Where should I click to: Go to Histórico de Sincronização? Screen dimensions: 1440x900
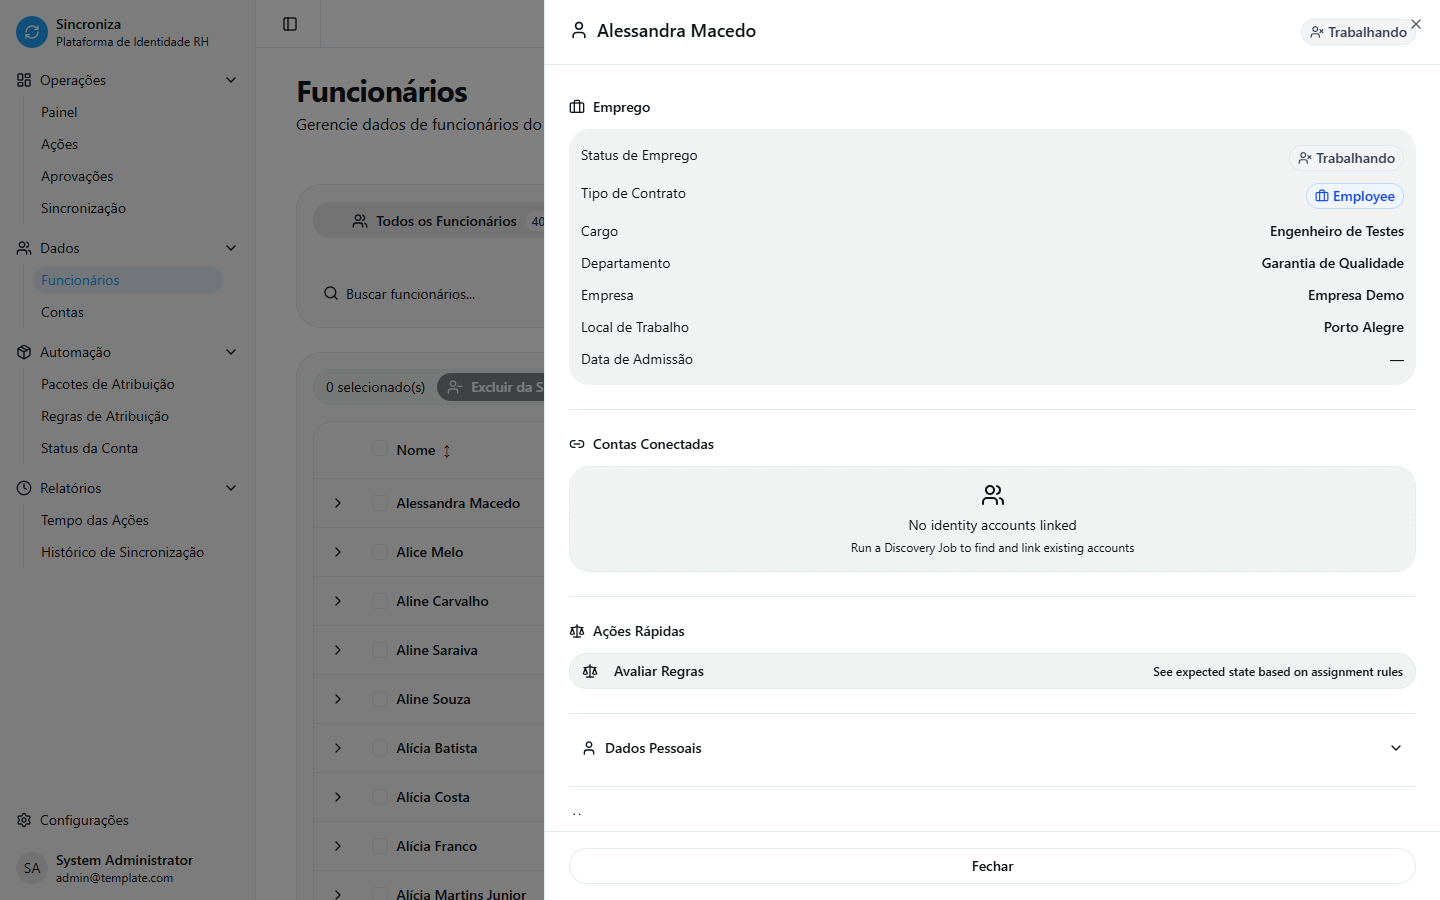122,552
